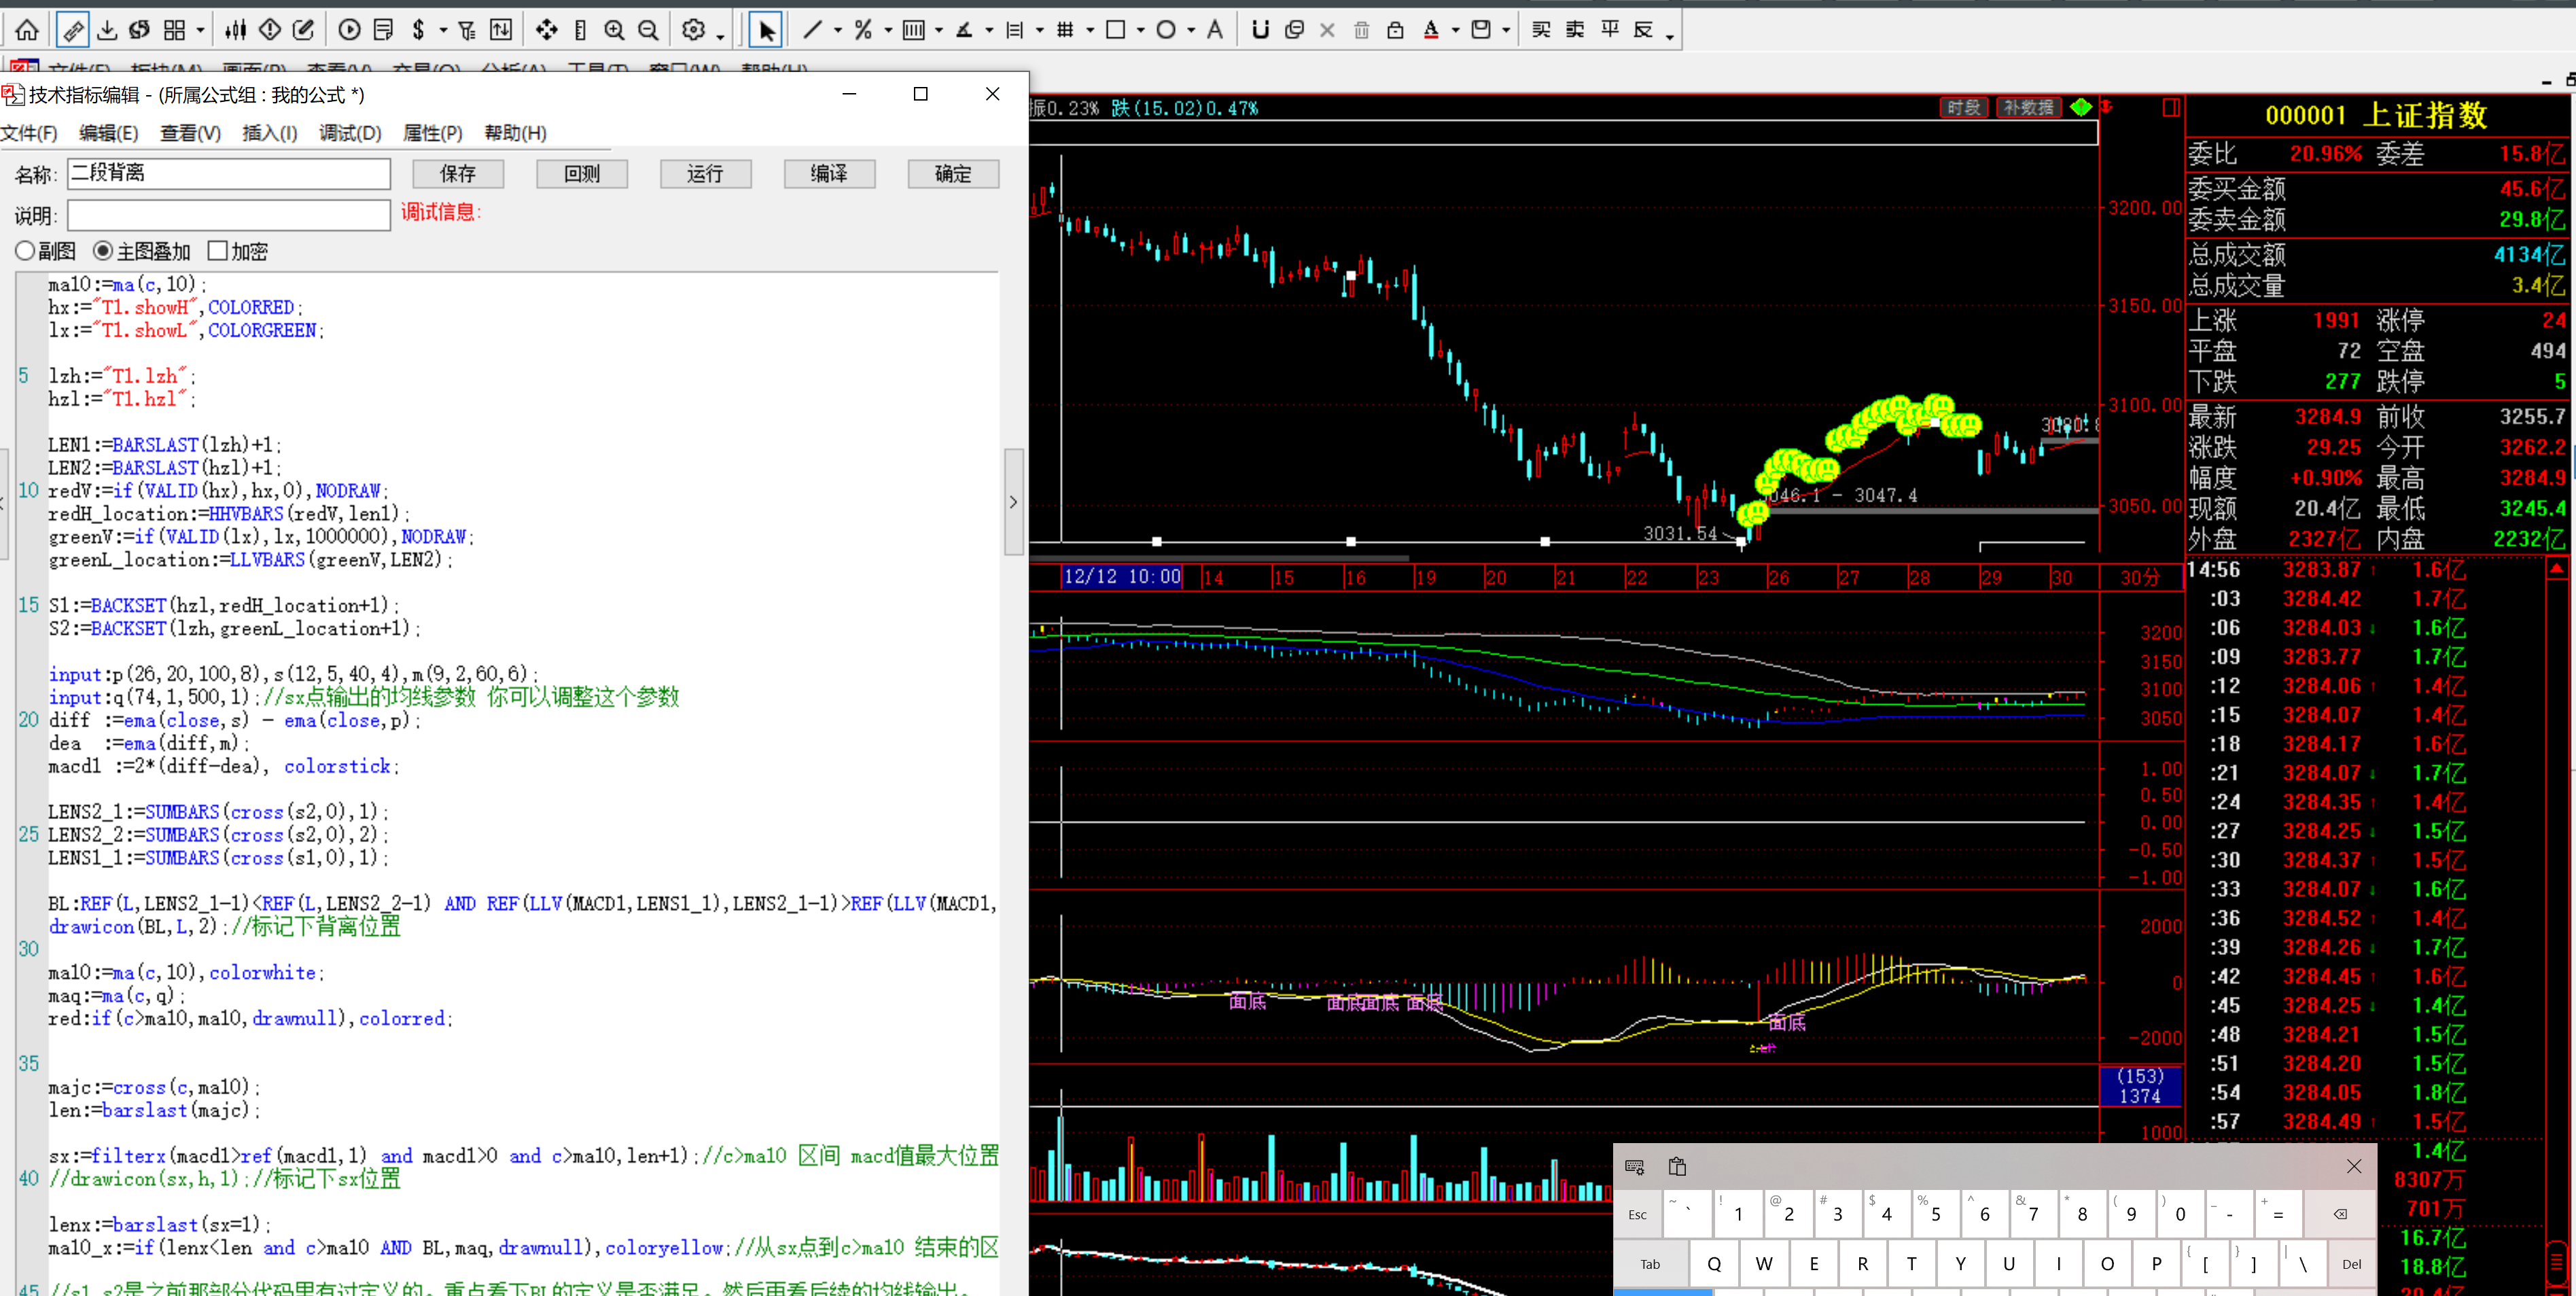Toggle the ruler drawing-tools icon
Viewport: 2576px width, 1296px height.
(72, 30)
